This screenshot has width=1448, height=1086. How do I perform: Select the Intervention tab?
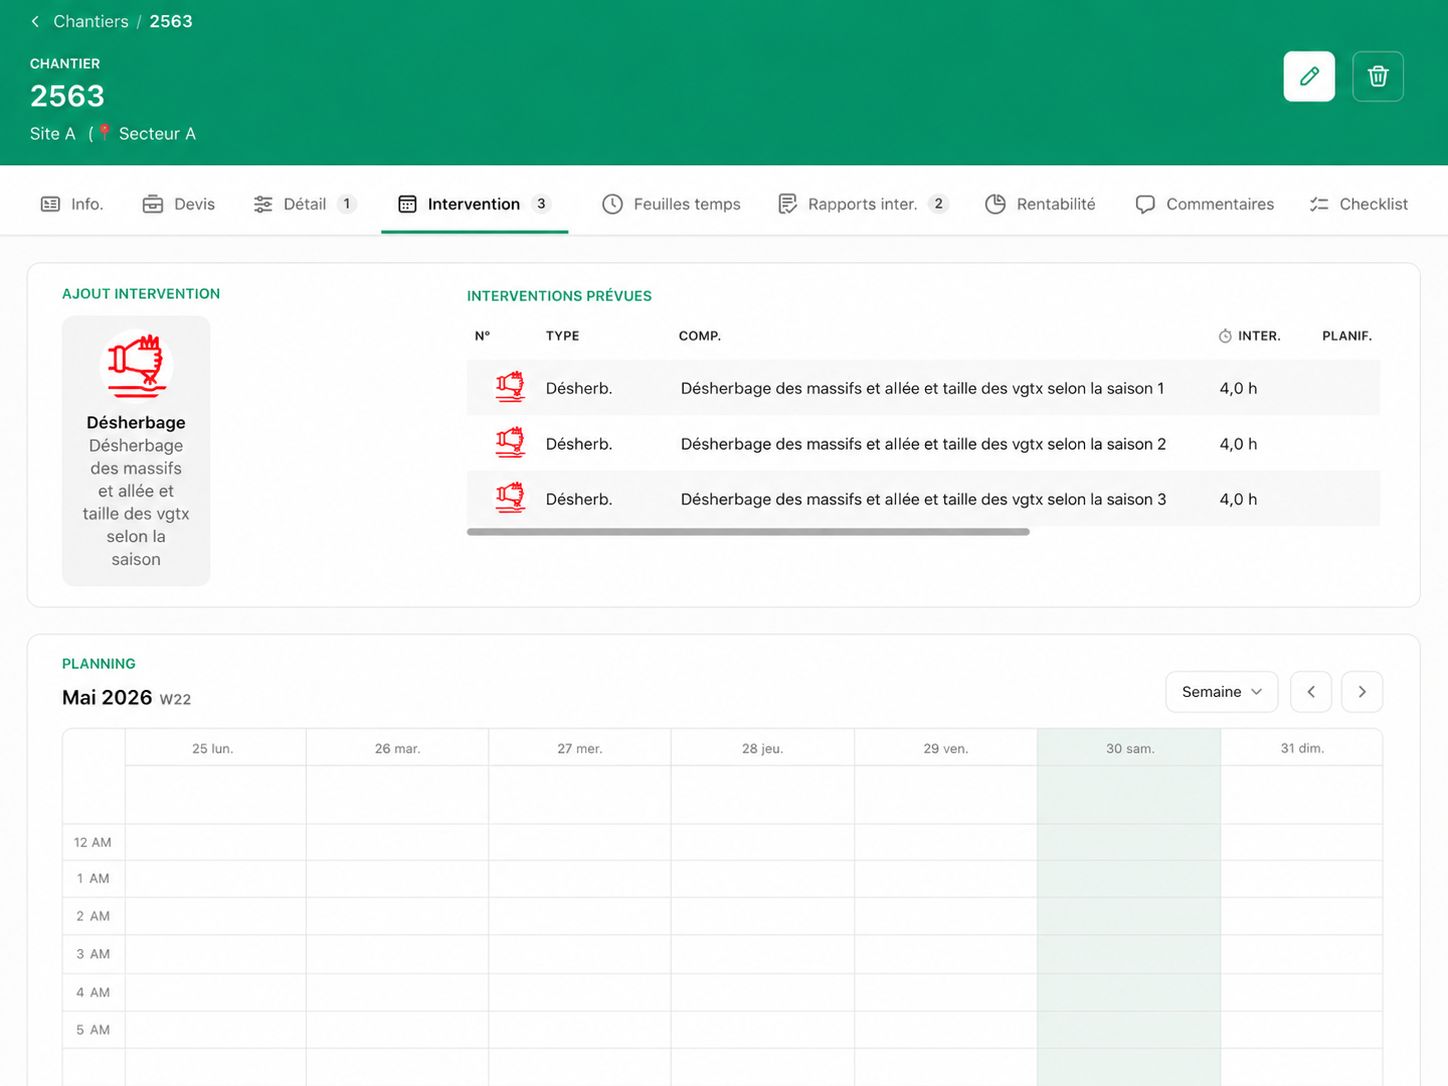click(474, 204)
